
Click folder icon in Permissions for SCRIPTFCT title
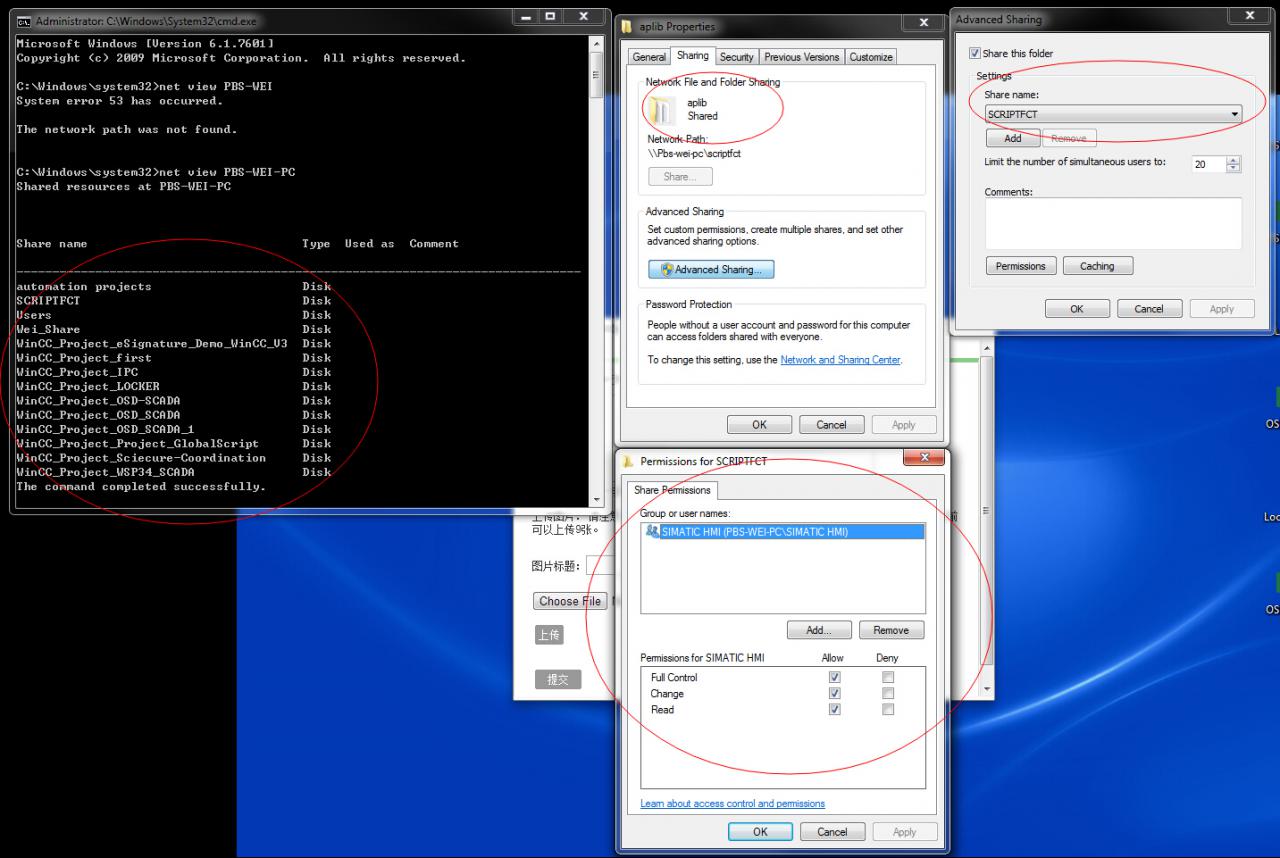[x=628, y=461]
